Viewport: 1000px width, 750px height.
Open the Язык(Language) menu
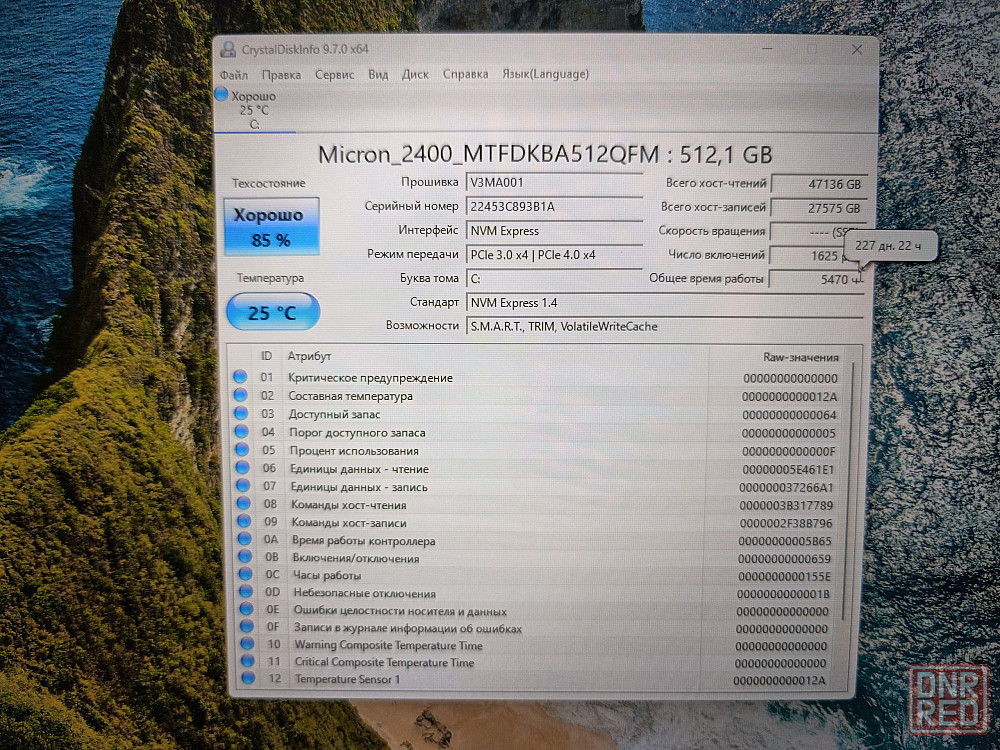pyautogui.click(x=545, y=74)
